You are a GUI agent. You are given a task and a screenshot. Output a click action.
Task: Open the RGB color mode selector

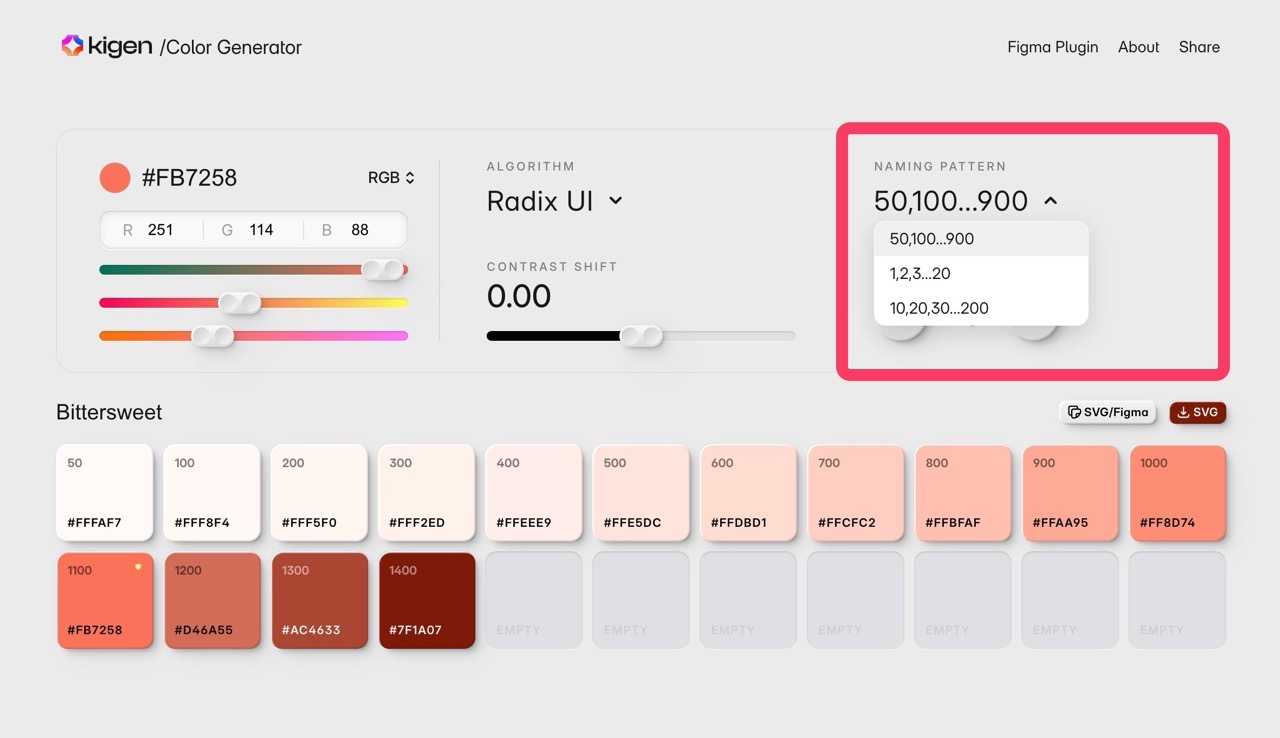point(391,178)
